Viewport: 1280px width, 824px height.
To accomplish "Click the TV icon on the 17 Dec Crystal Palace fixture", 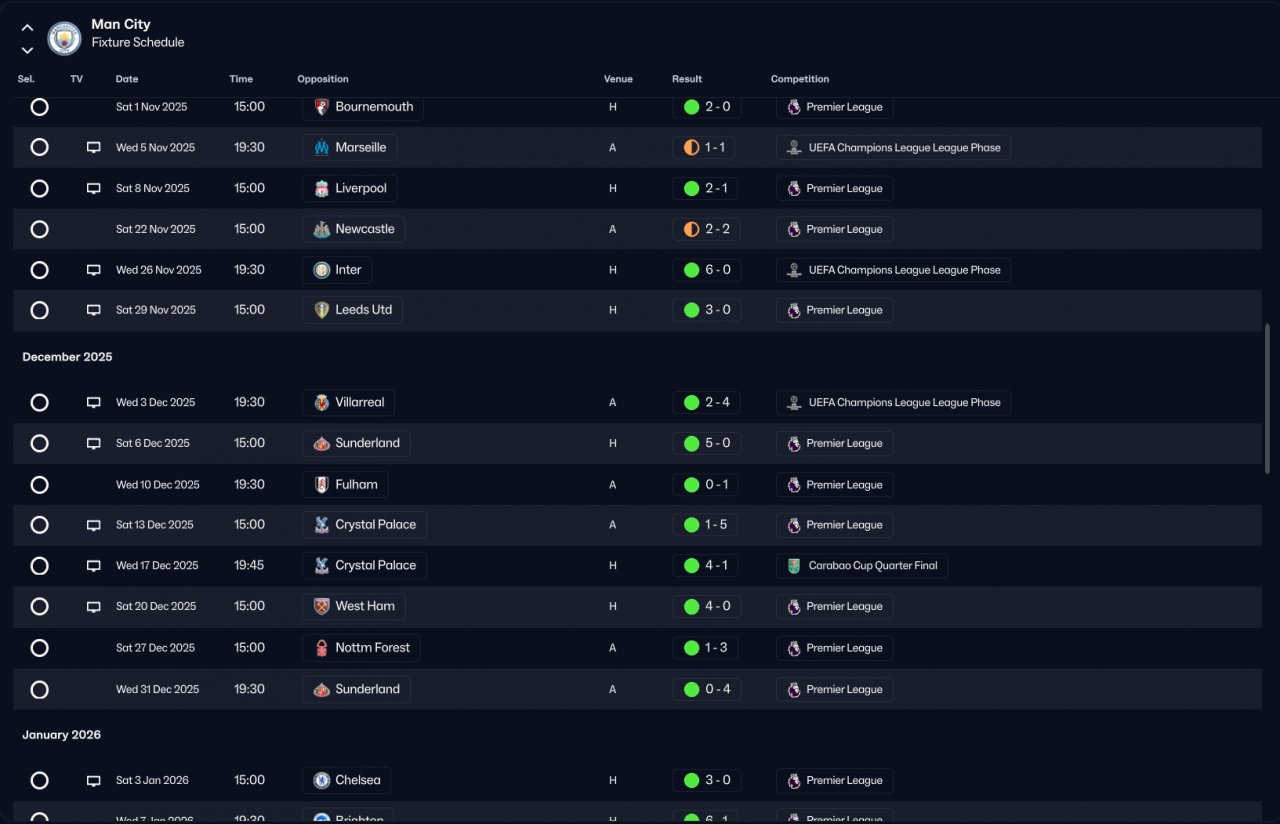I will (94, 566).
